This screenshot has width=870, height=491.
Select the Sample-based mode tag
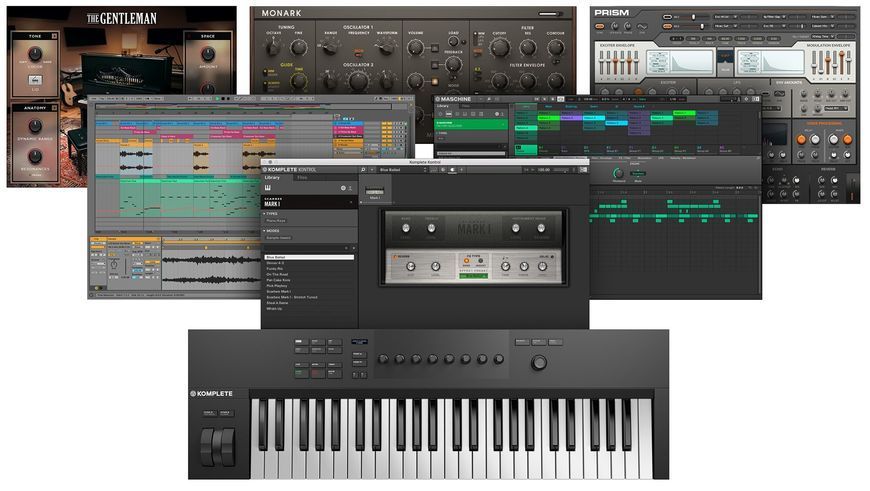pos(279,238)
